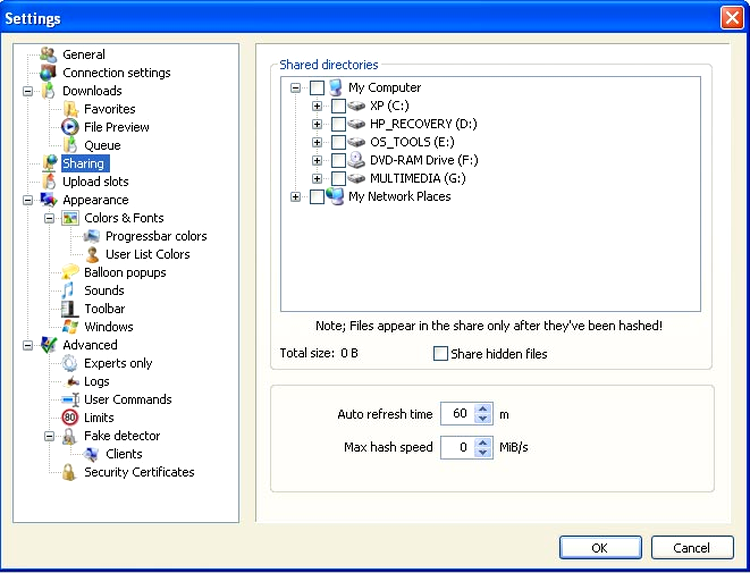Click the Balloon popups speech bubble icon
The image size is (750, 573).
[x=70, y=273]
